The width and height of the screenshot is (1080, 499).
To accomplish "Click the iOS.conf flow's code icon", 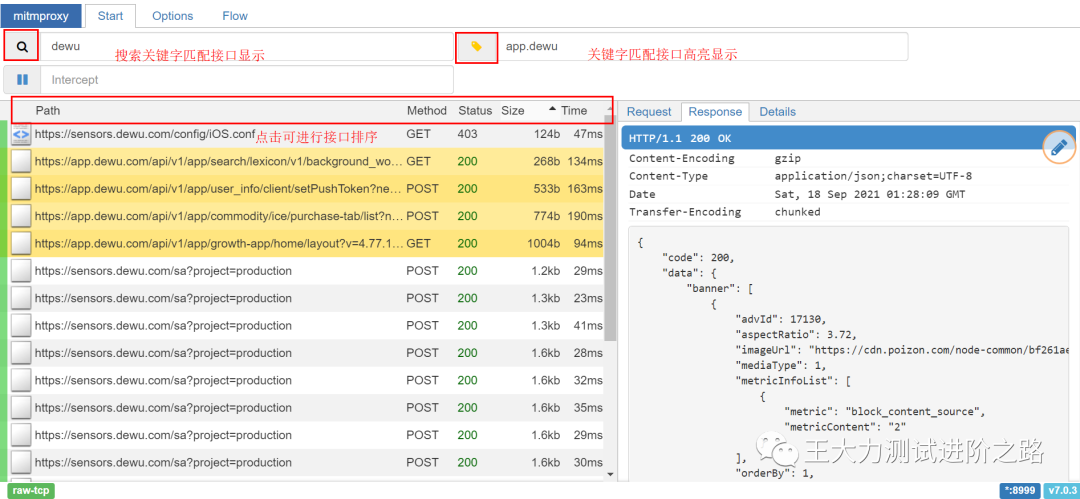I will (x=21, y=134).
